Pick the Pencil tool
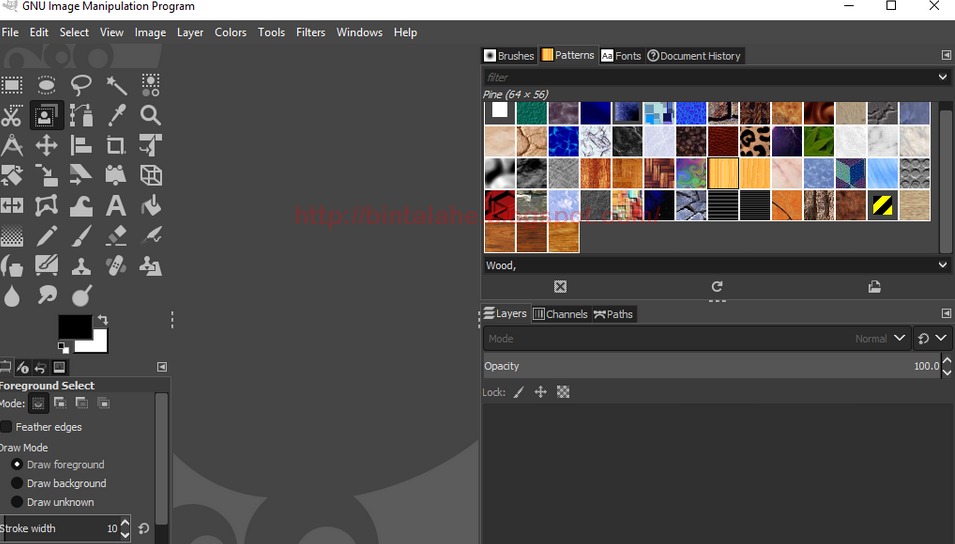Viewport: 955px width, 544px height. pos(46,236)
